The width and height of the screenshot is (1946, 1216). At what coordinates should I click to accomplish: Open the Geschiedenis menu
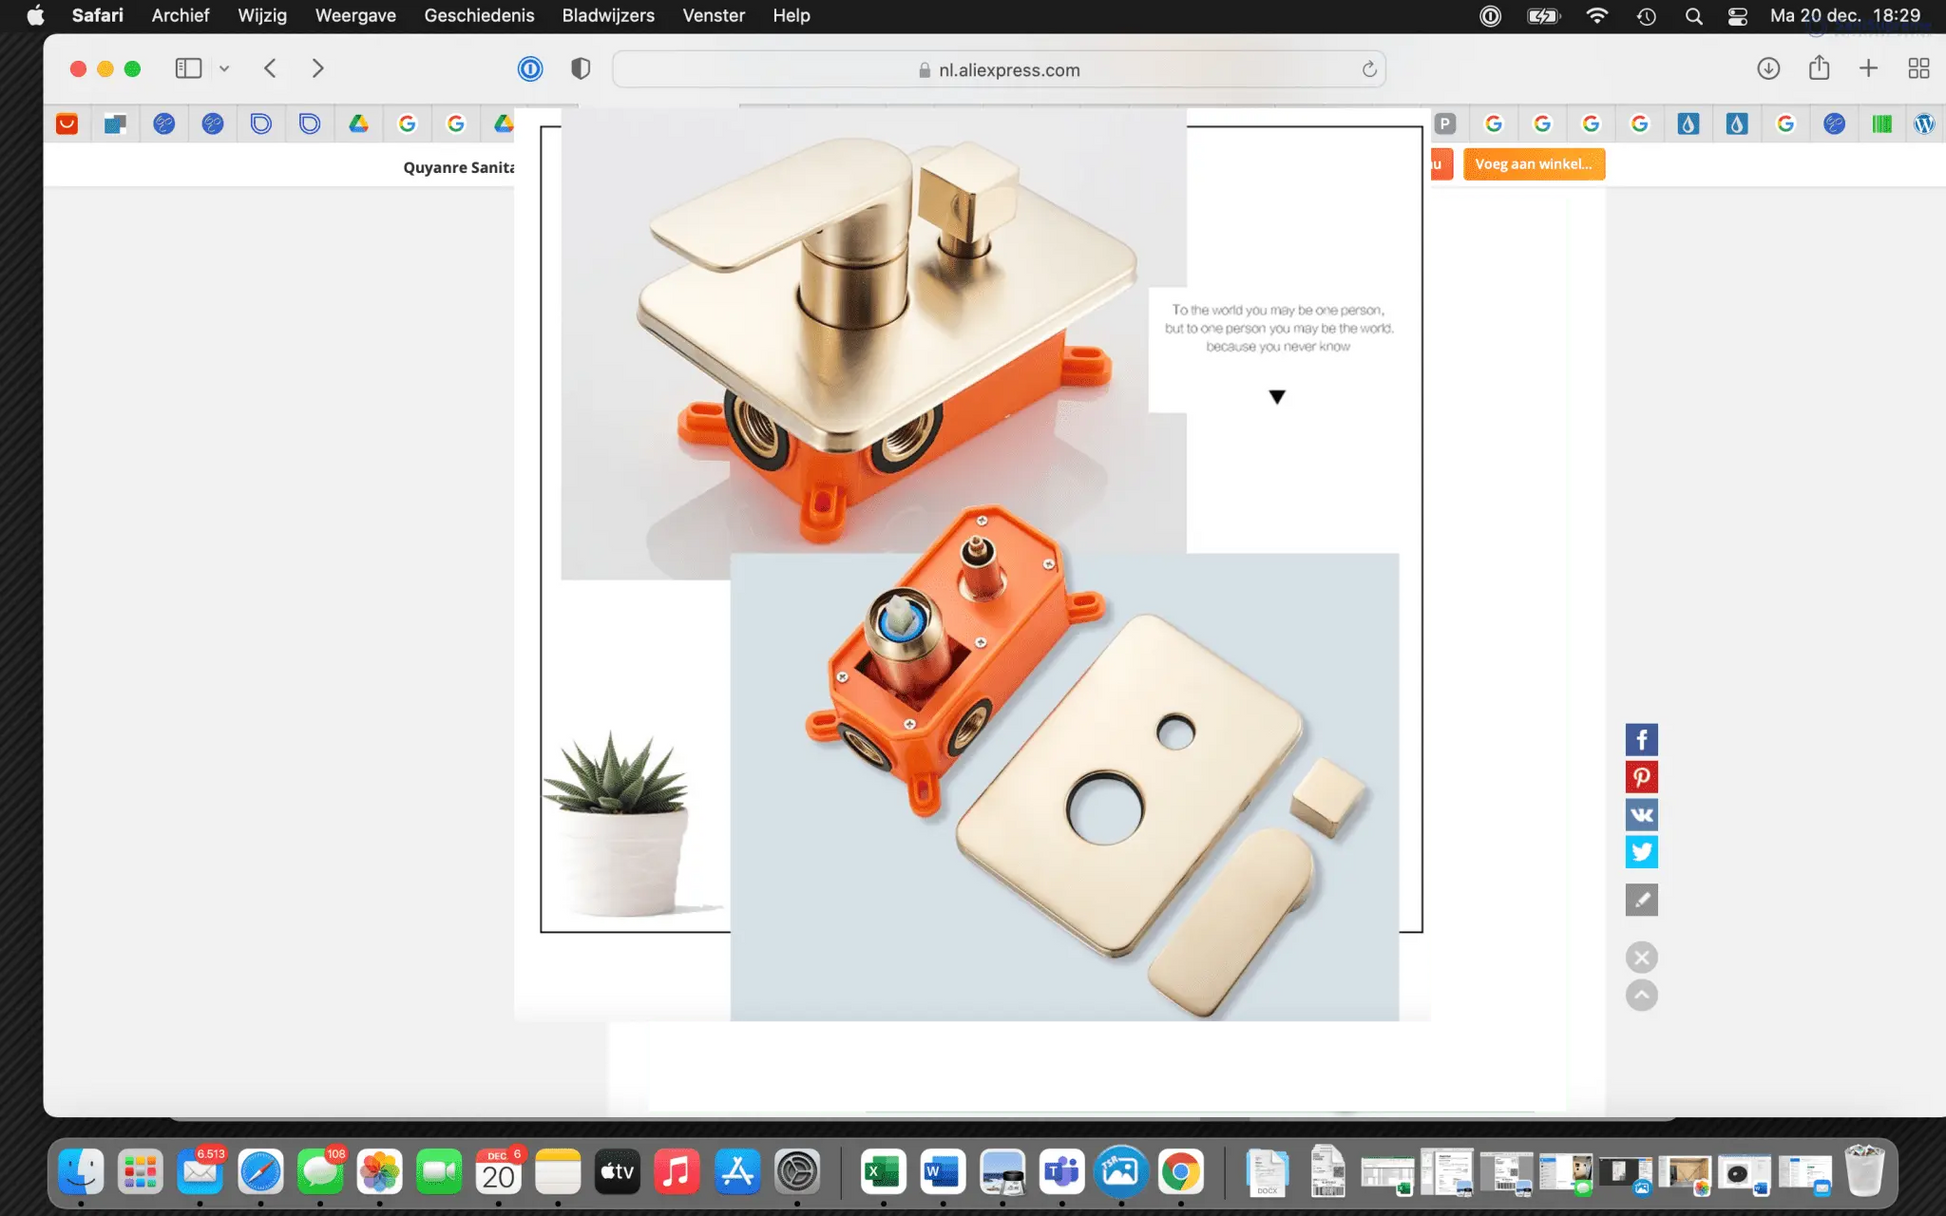pos(479,16)
